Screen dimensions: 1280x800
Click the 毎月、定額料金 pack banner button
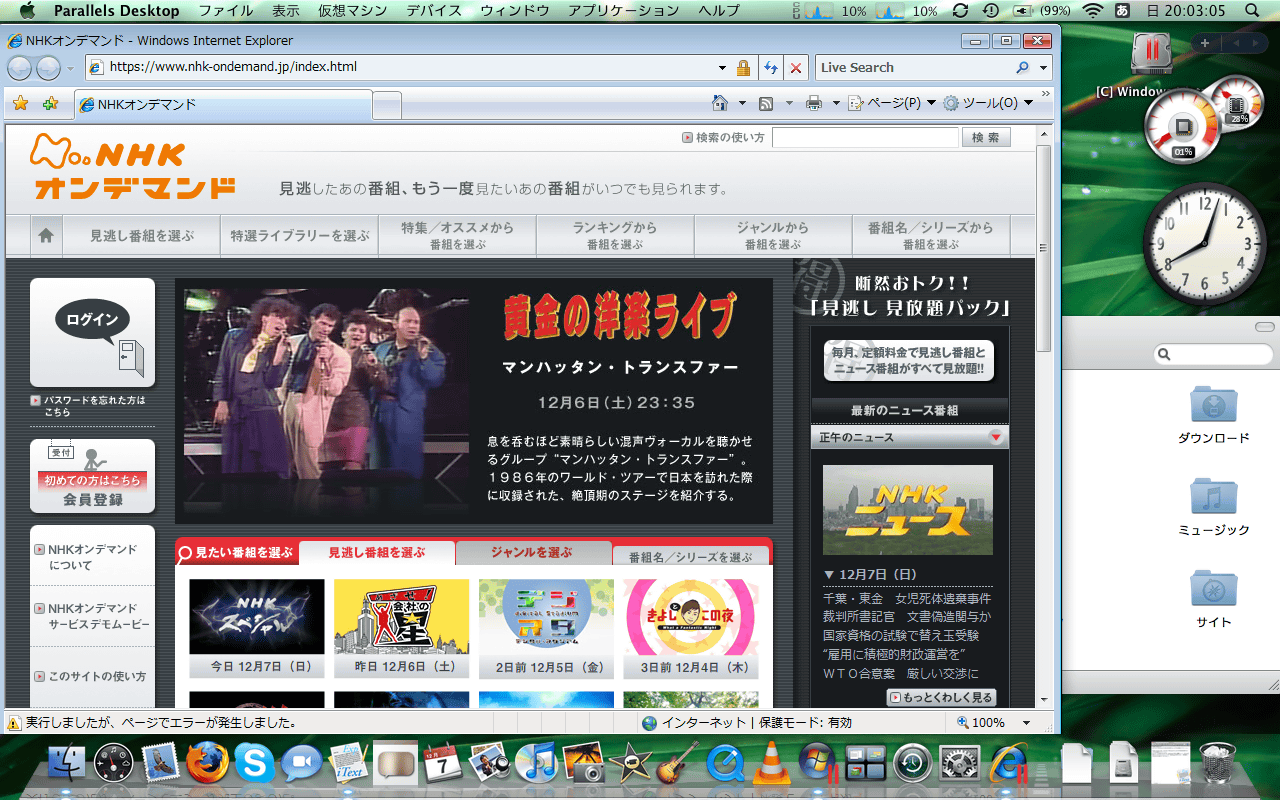pos(909,361)
